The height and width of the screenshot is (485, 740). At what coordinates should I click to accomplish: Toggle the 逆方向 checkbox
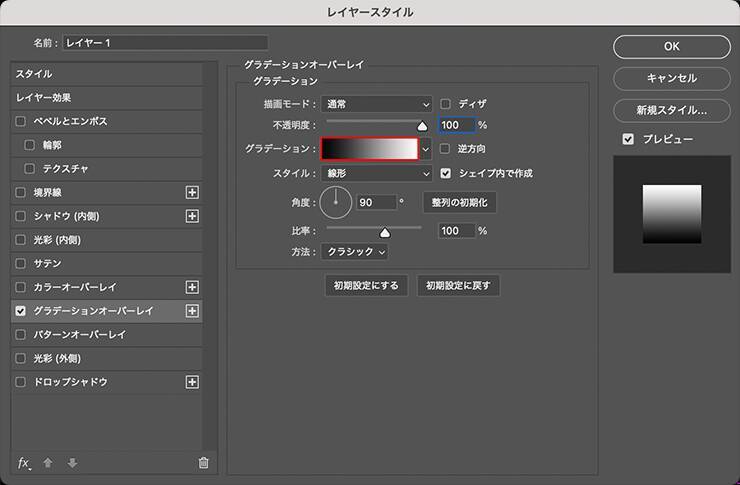[446, 149]
